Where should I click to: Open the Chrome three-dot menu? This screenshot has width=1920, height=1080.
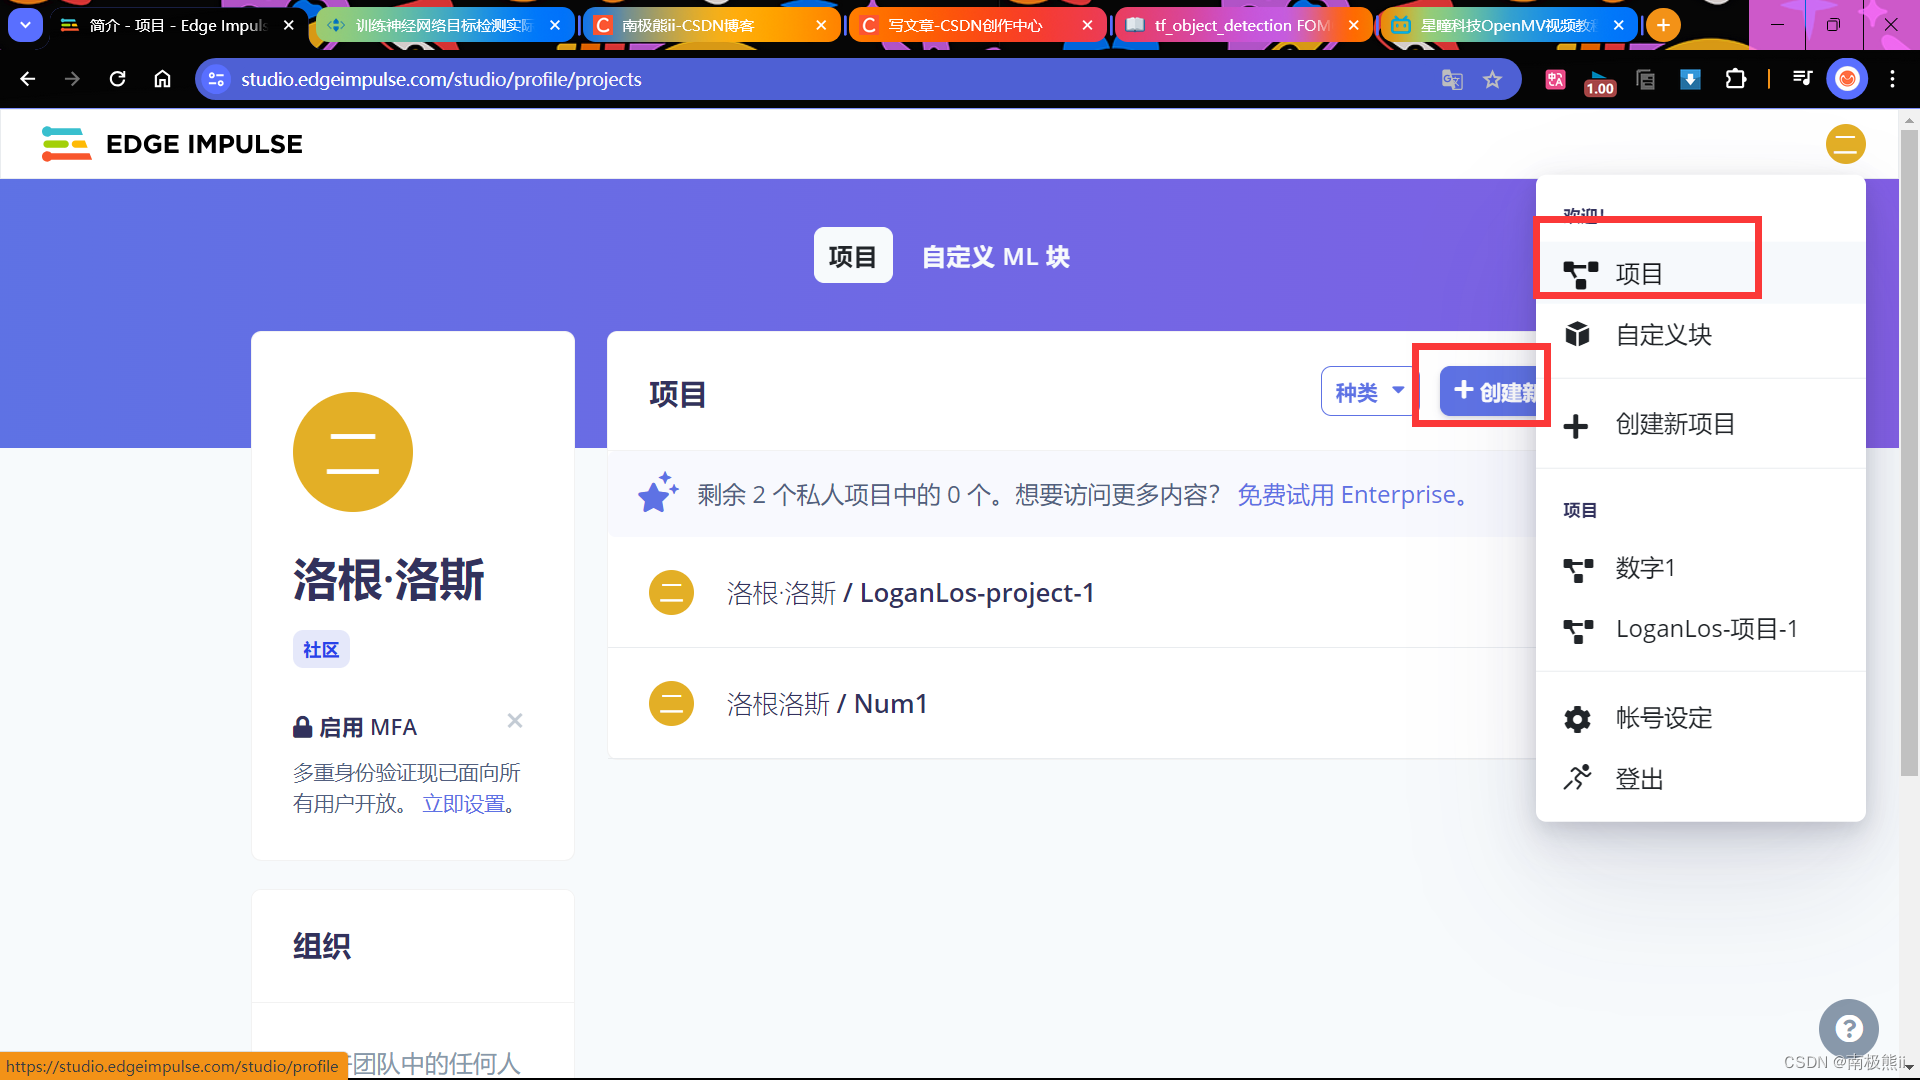1892,80
